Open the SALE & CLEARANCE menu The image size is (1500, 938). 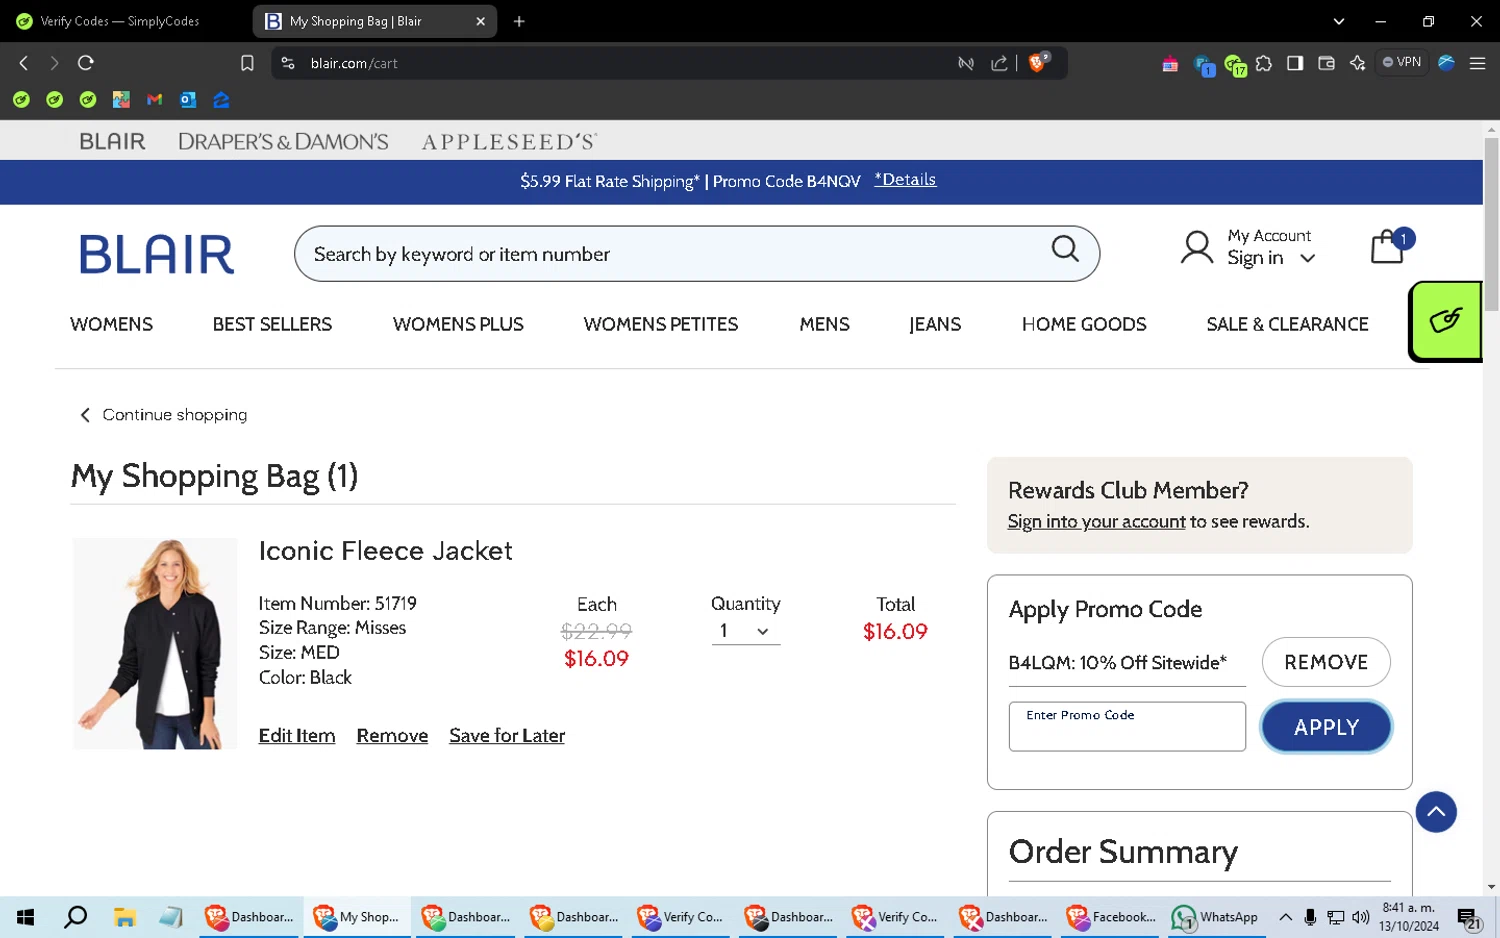pos(1287,324)
